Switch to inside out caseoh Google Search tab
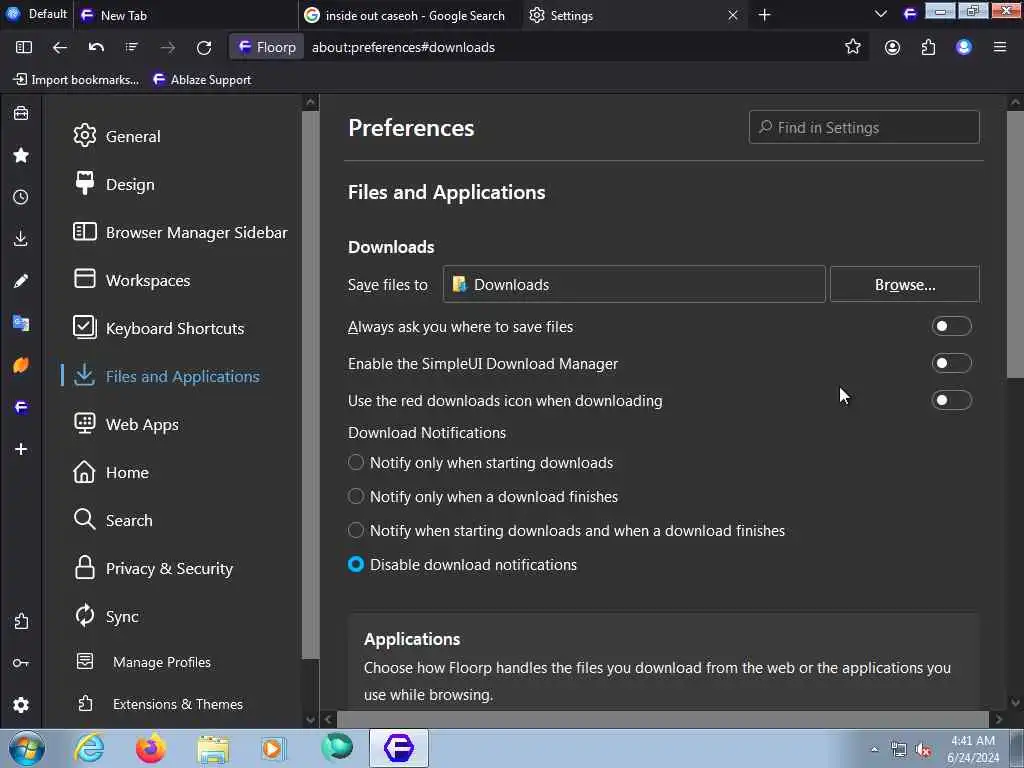This screenshot has width=1024, height=768. coord(410,15)
